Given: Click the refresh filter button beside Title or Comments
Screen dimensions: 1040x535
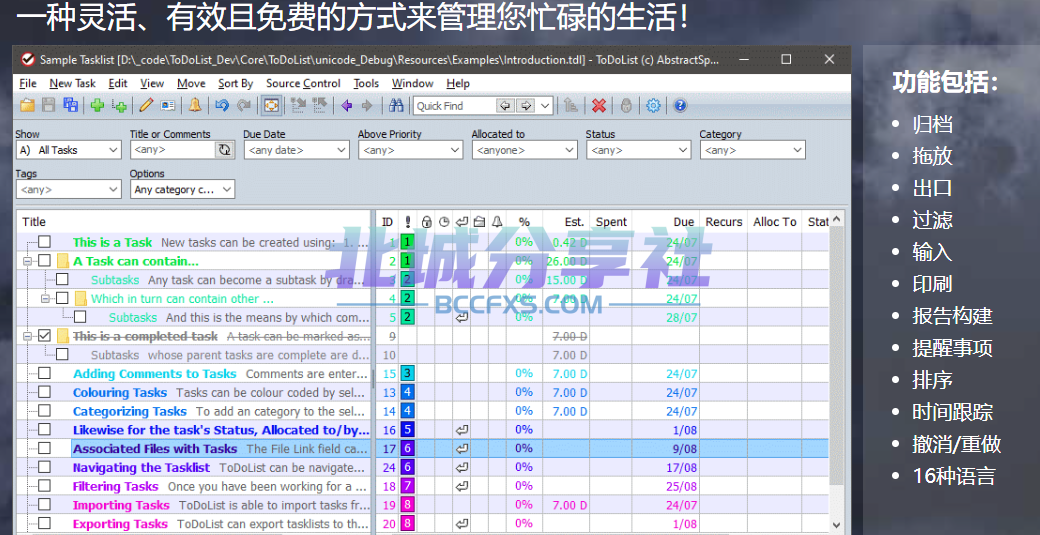Looking at the screenshot, I should click(226, 150).
